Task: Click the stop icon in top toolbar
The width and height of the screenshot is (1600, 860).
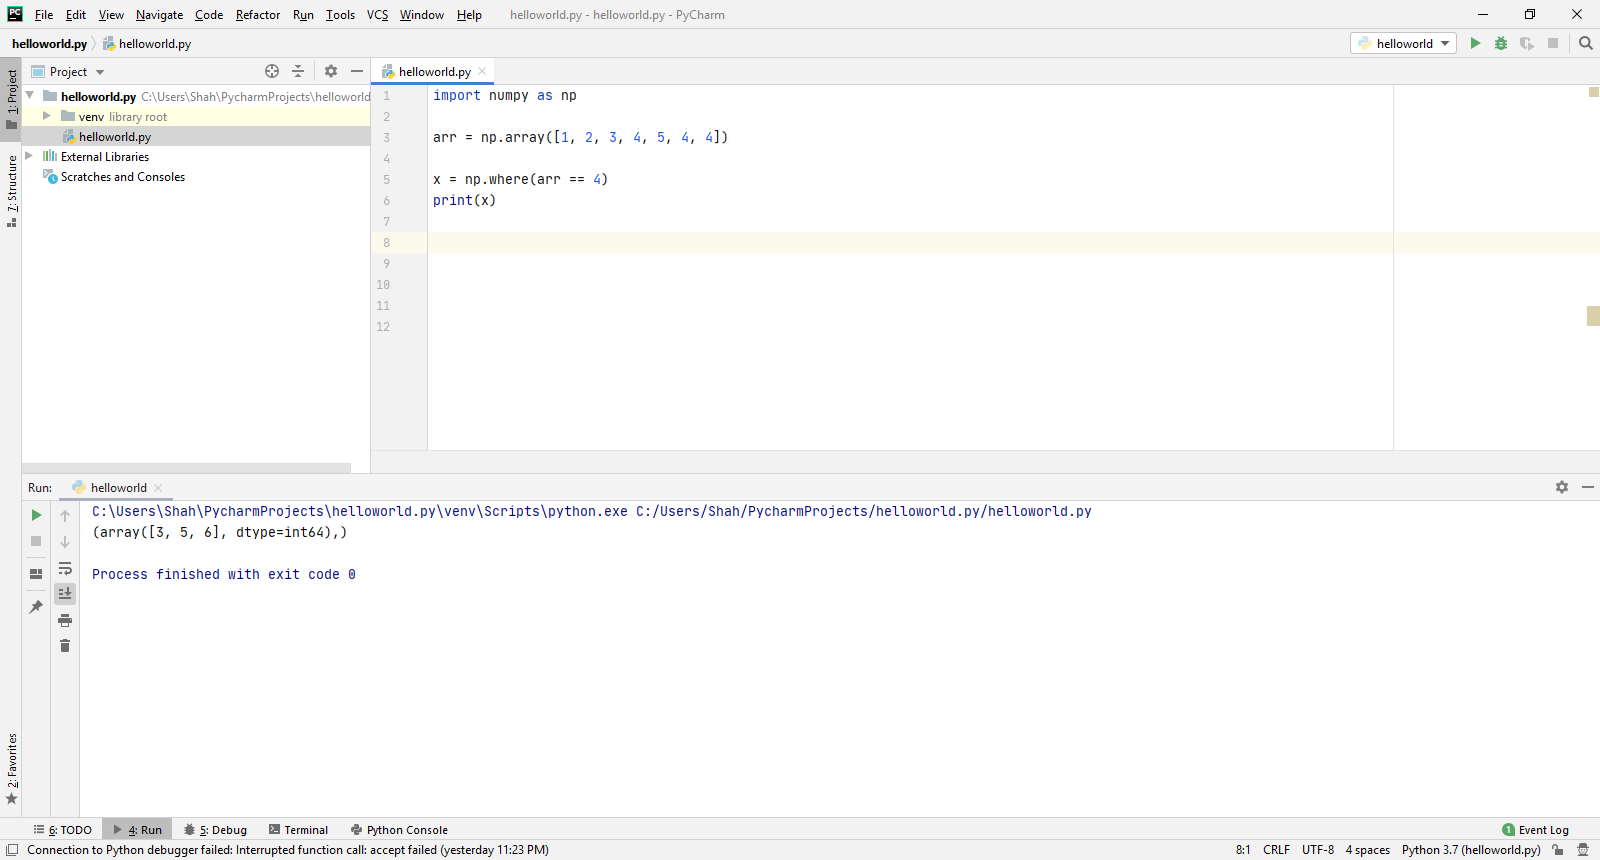Action: pos(1553,43)
